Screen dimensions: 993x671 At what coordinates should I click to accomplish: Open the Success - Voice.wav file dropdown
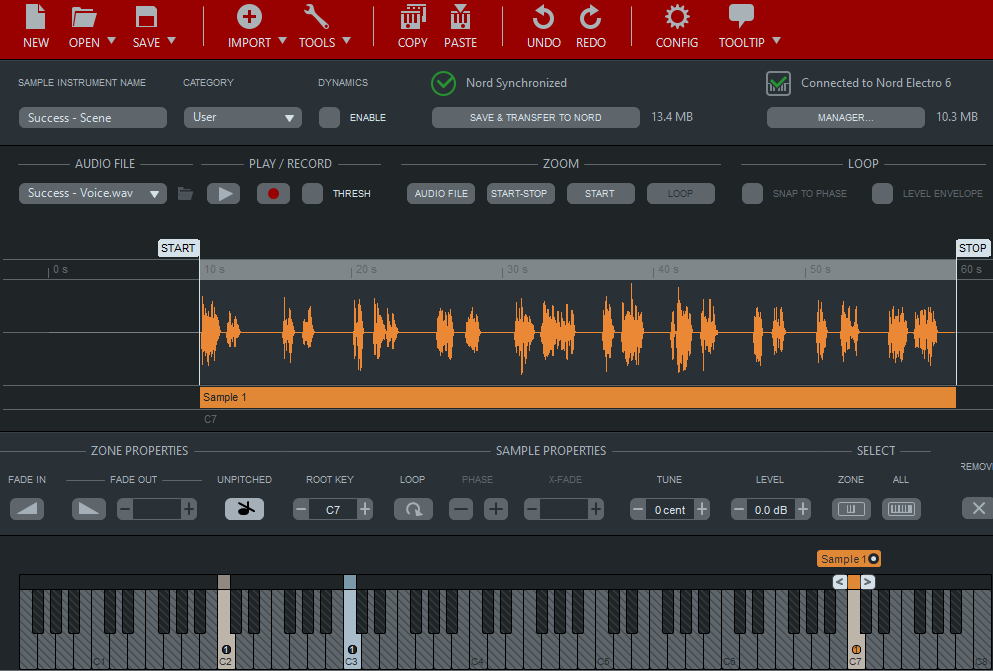click(x=92, y=194)
